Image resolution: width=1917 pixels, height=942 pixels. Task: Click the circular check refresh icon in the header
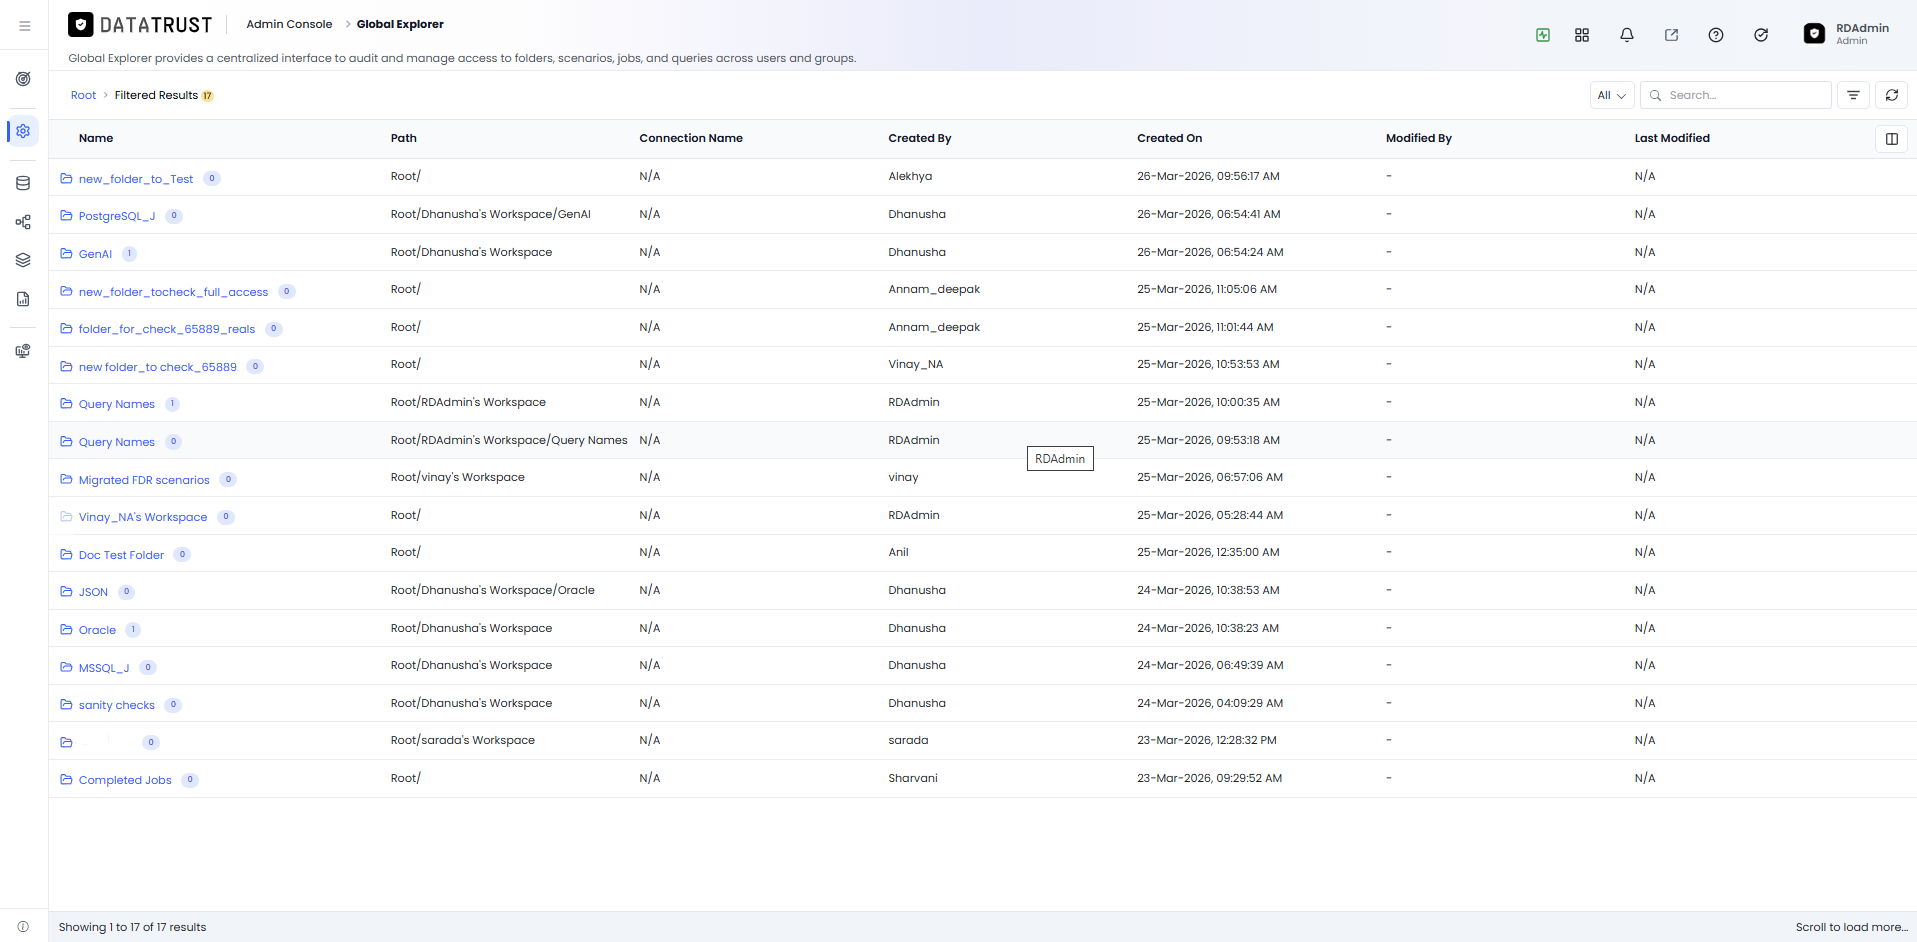1761,35
